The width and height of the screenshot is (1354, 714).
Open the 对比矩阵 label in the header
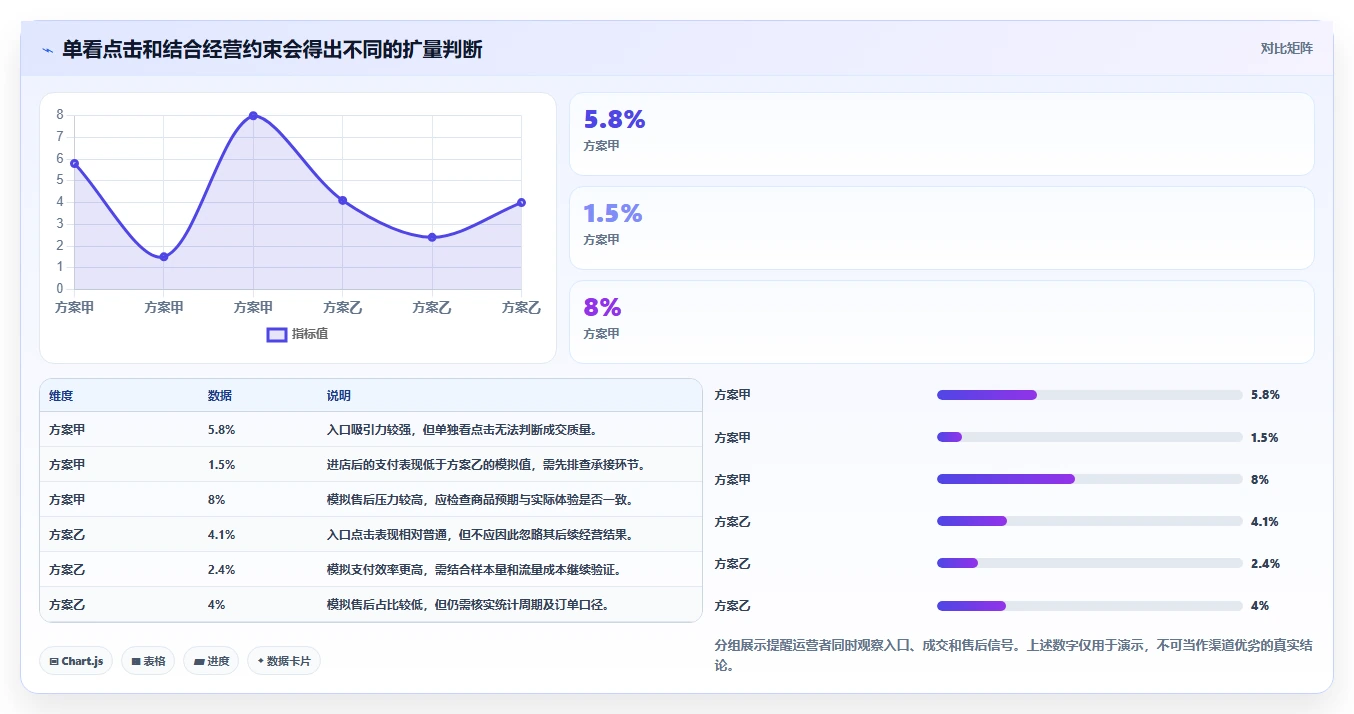(1287, 48)
